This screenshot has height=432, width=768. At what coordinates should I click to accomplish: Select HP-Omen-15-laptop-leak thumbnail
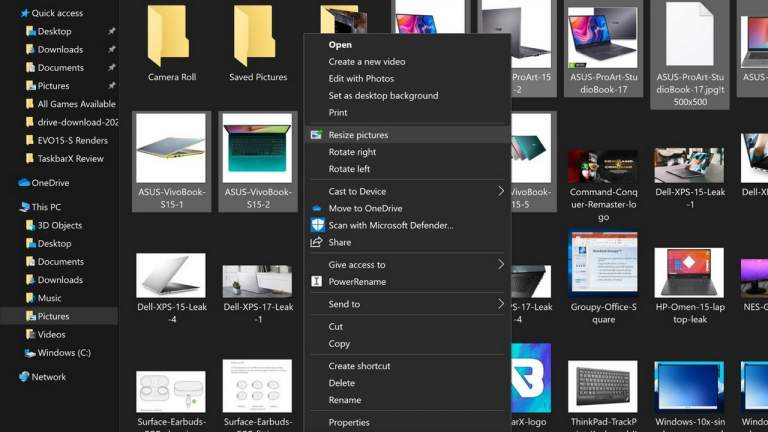point(689,272)
